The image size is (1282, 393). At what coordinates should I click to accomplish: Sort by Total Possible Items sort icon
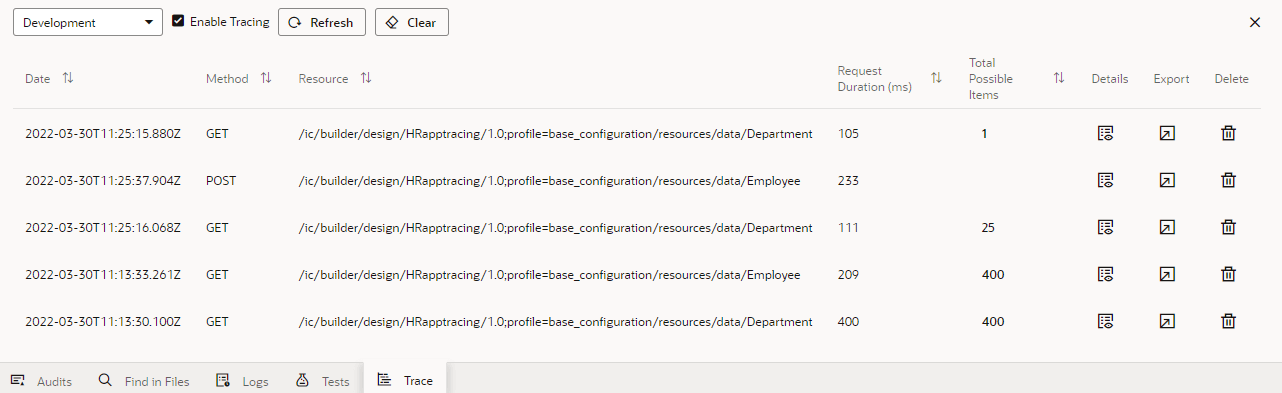coord(1059,78)
